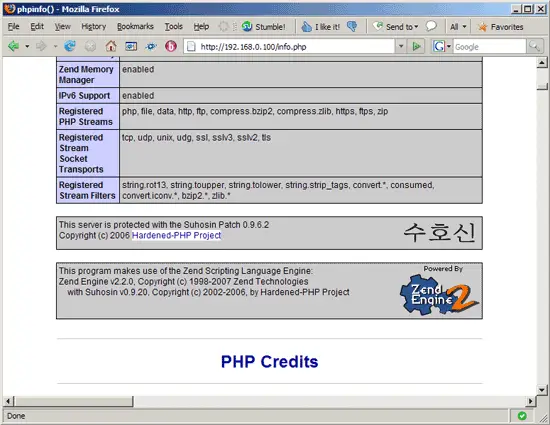Open the Send to dropdown

(396, 27)
